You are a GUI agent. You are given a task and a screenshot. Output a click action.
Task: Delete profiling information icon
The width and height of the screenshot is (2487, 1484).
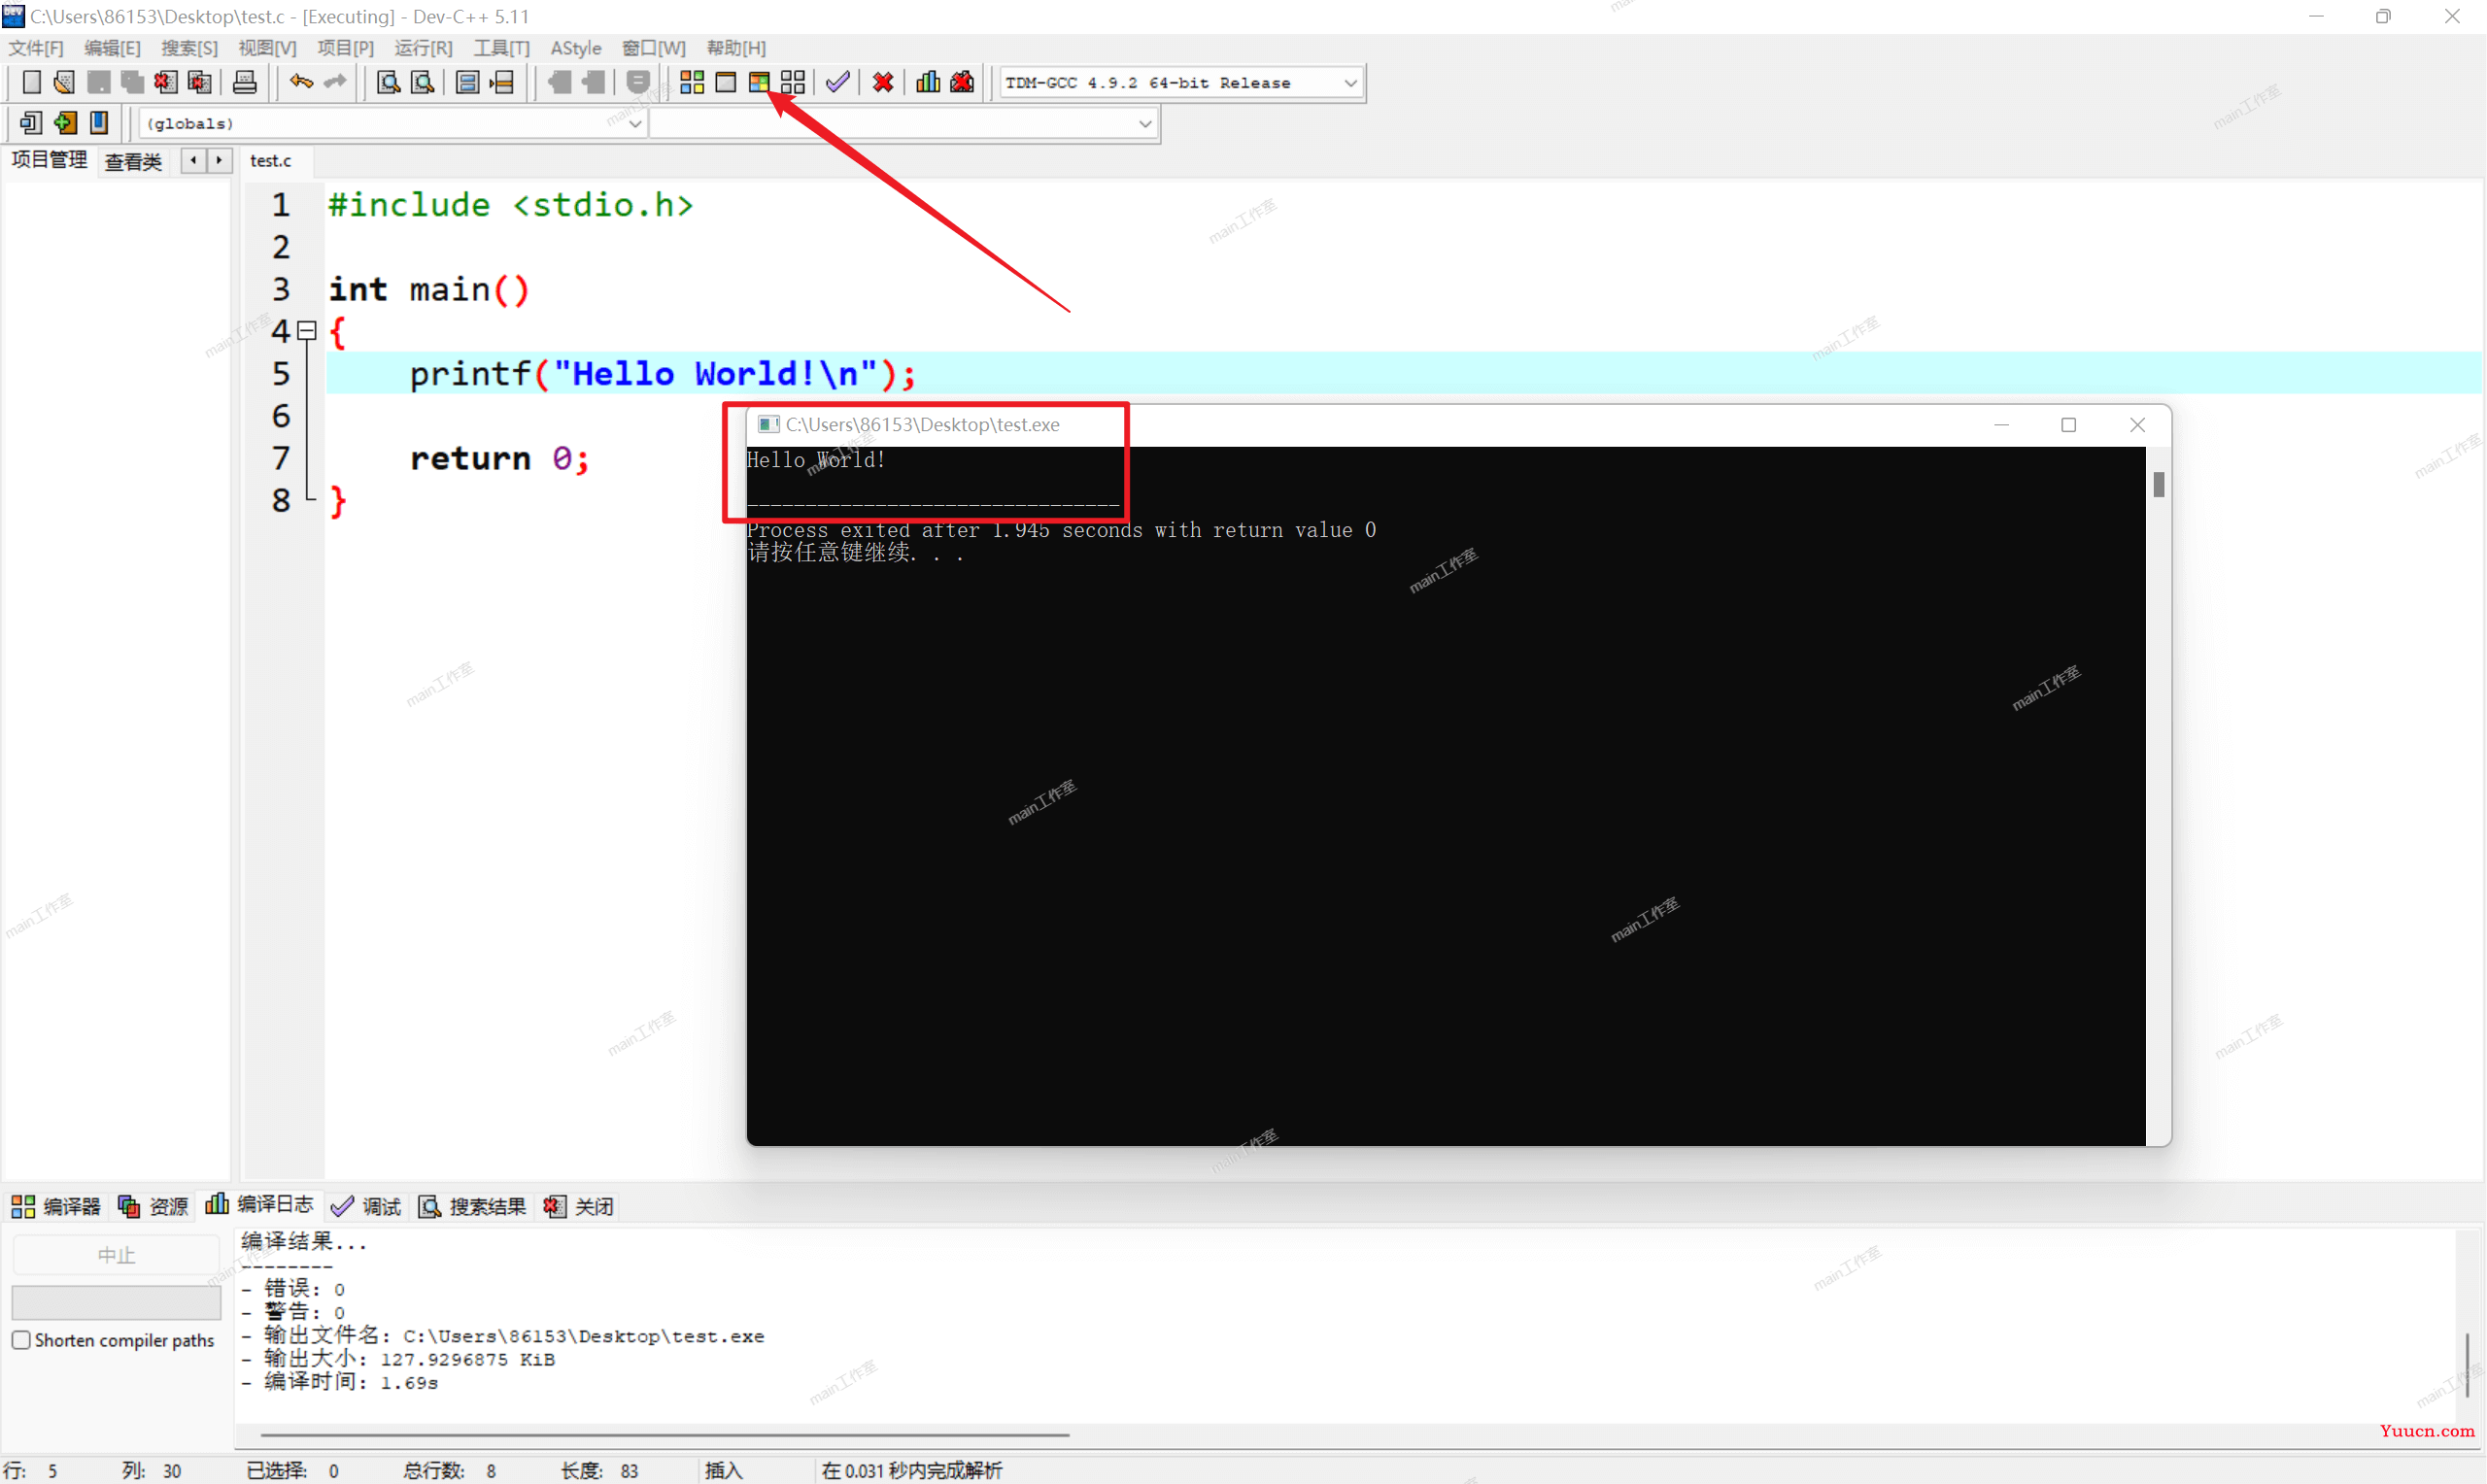[x=962, y=82]
